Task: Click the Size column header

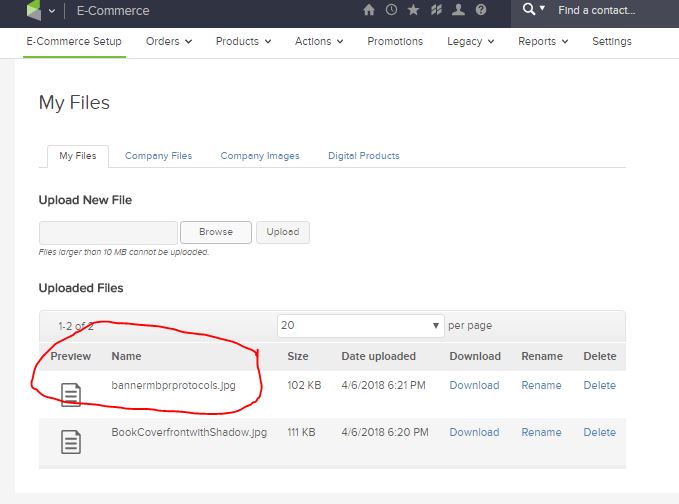Action: point(298,356)
